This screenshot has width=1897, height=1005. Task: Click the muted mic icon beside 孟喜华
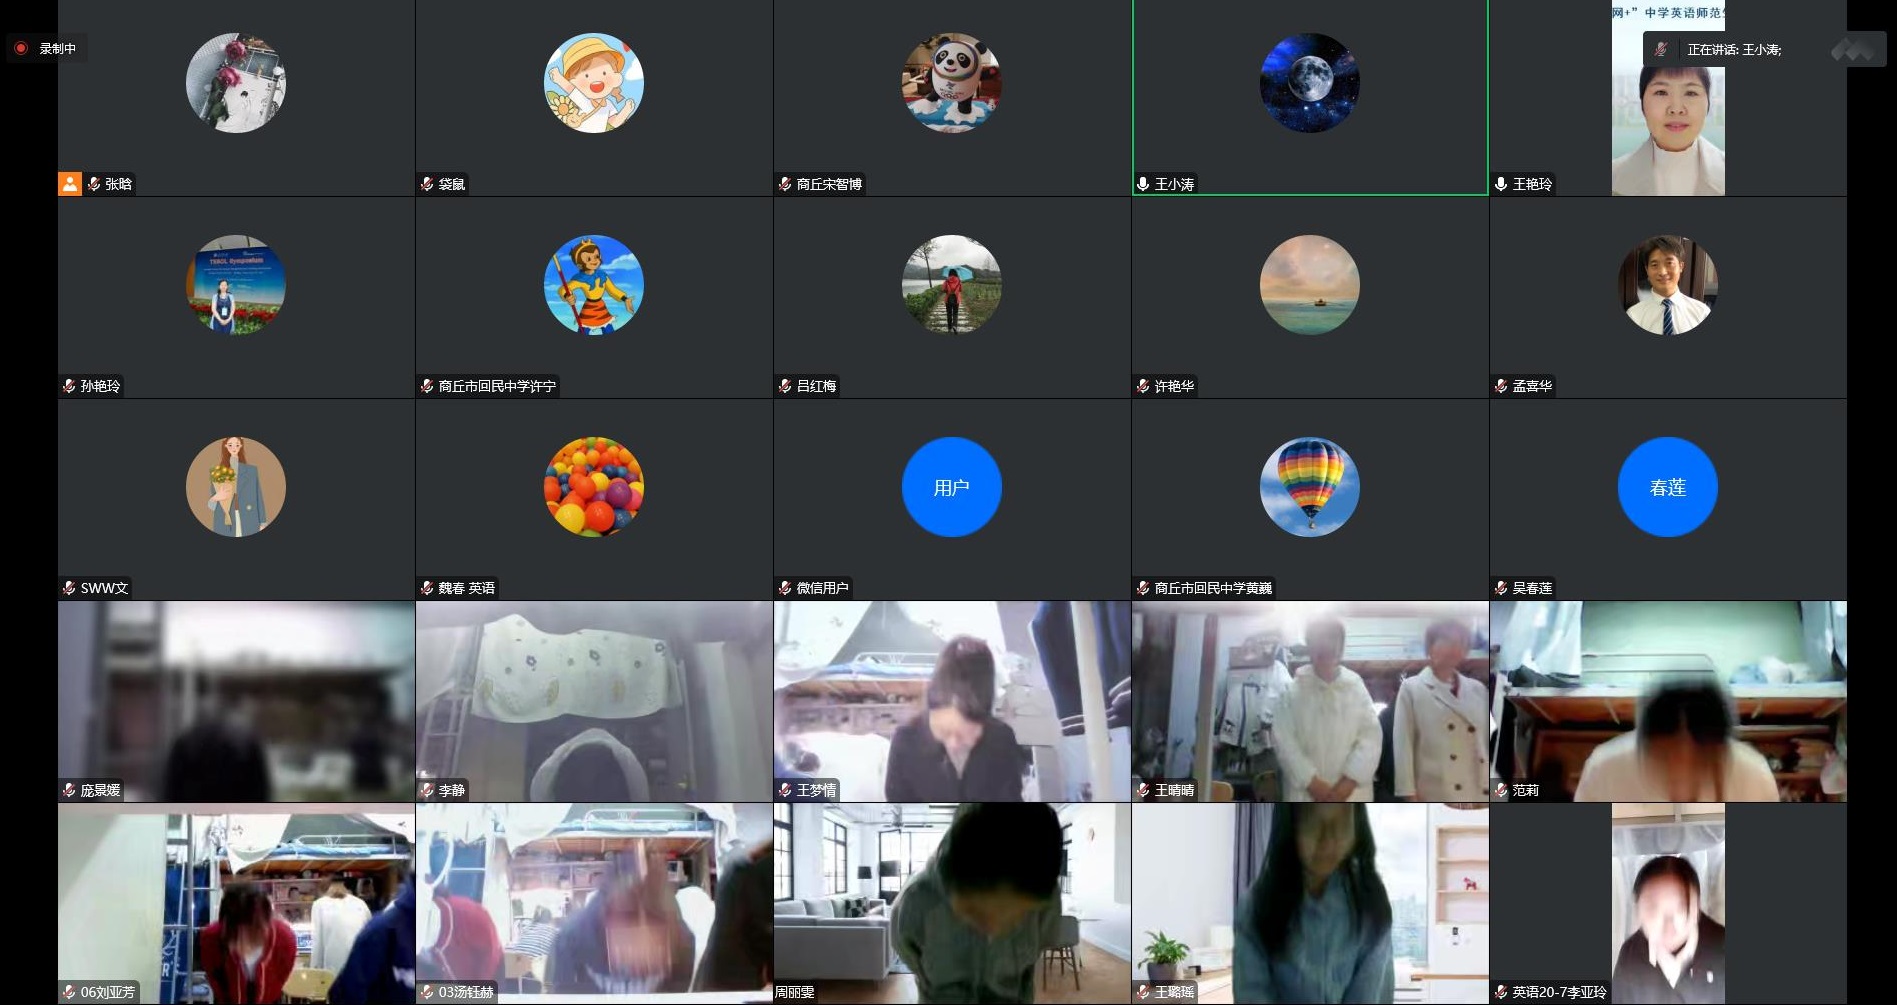[x=1501, y=386]
